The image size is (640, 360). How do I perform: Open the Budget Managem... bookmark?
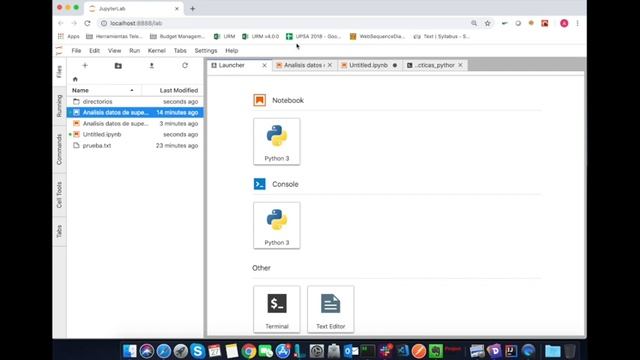[x=177, y=36]
